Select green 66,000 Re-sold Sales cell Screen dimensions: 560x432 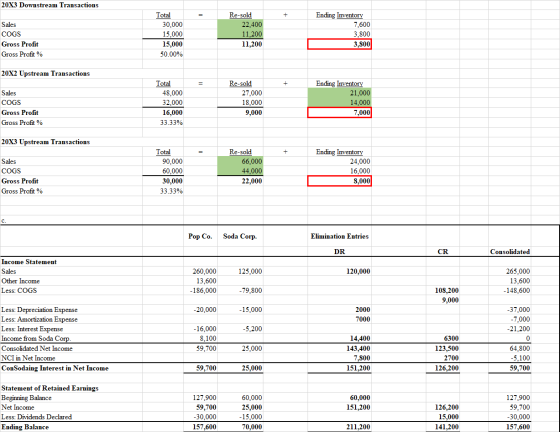click(240, 162)
